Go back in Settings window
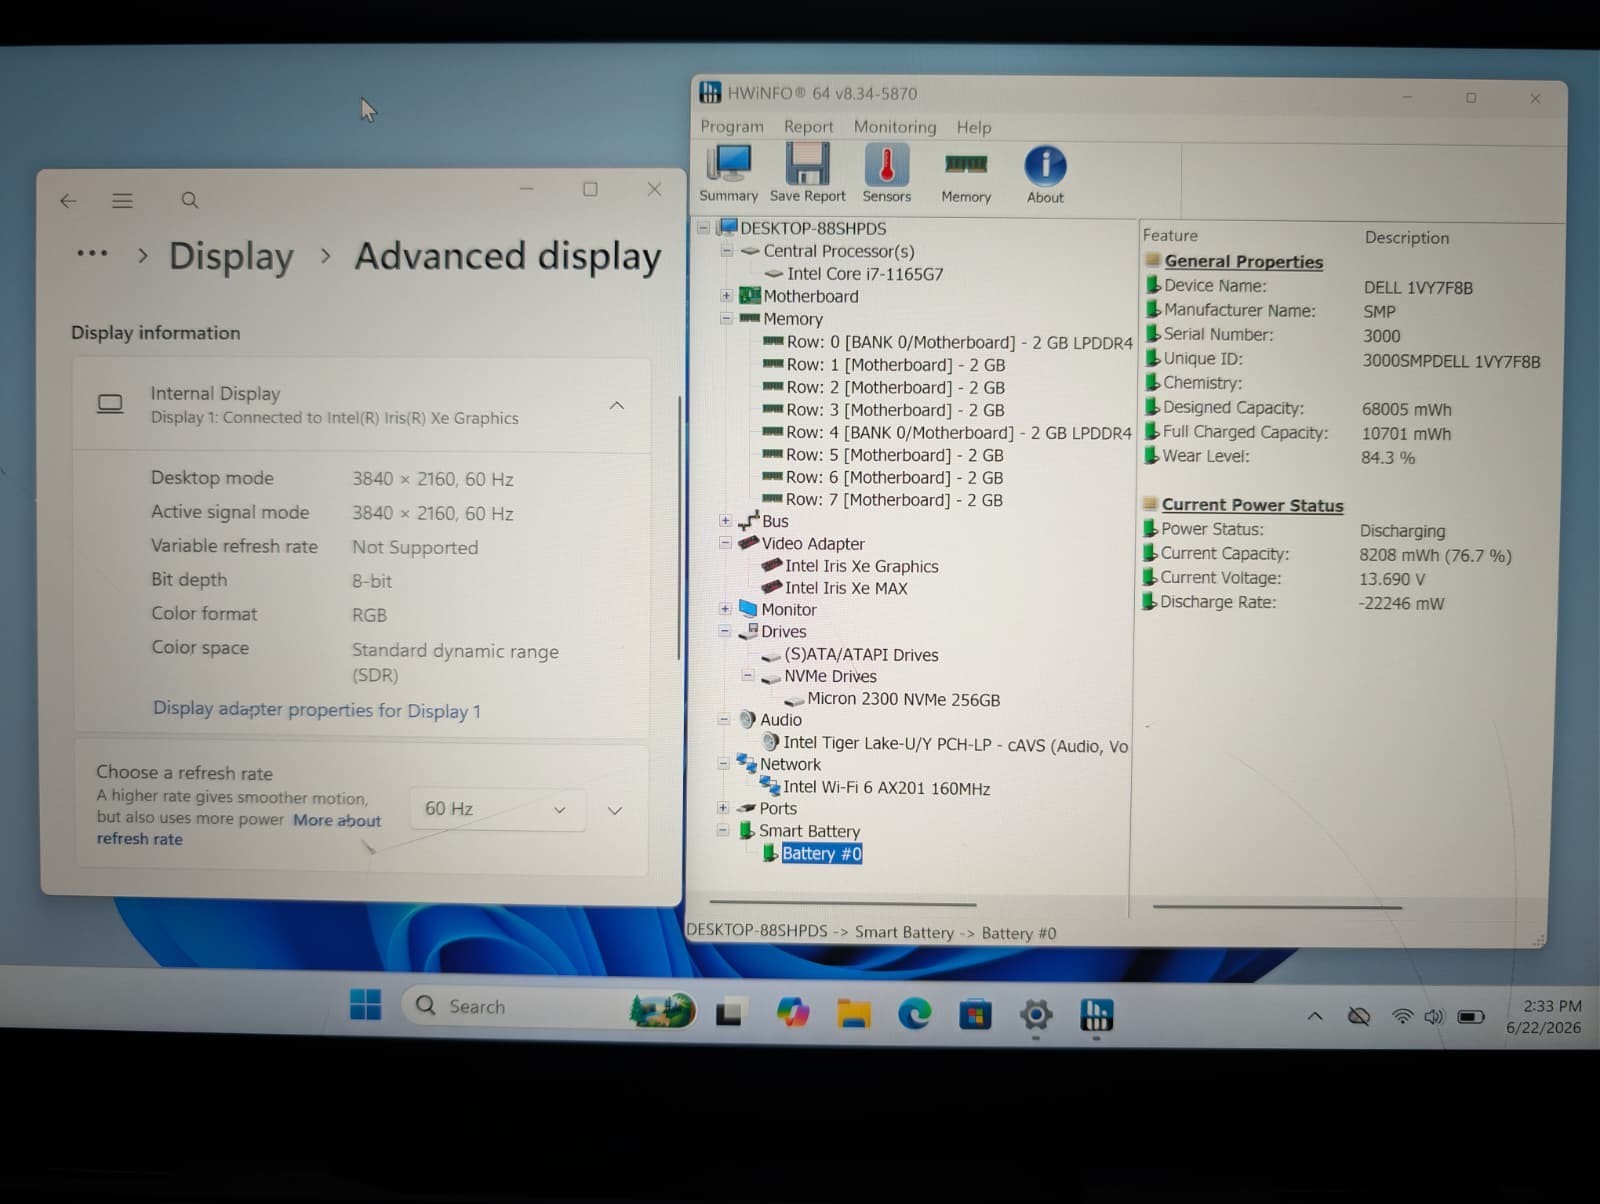The width and height of the screenshot is (1600, 1204). (x=68, y=201)
